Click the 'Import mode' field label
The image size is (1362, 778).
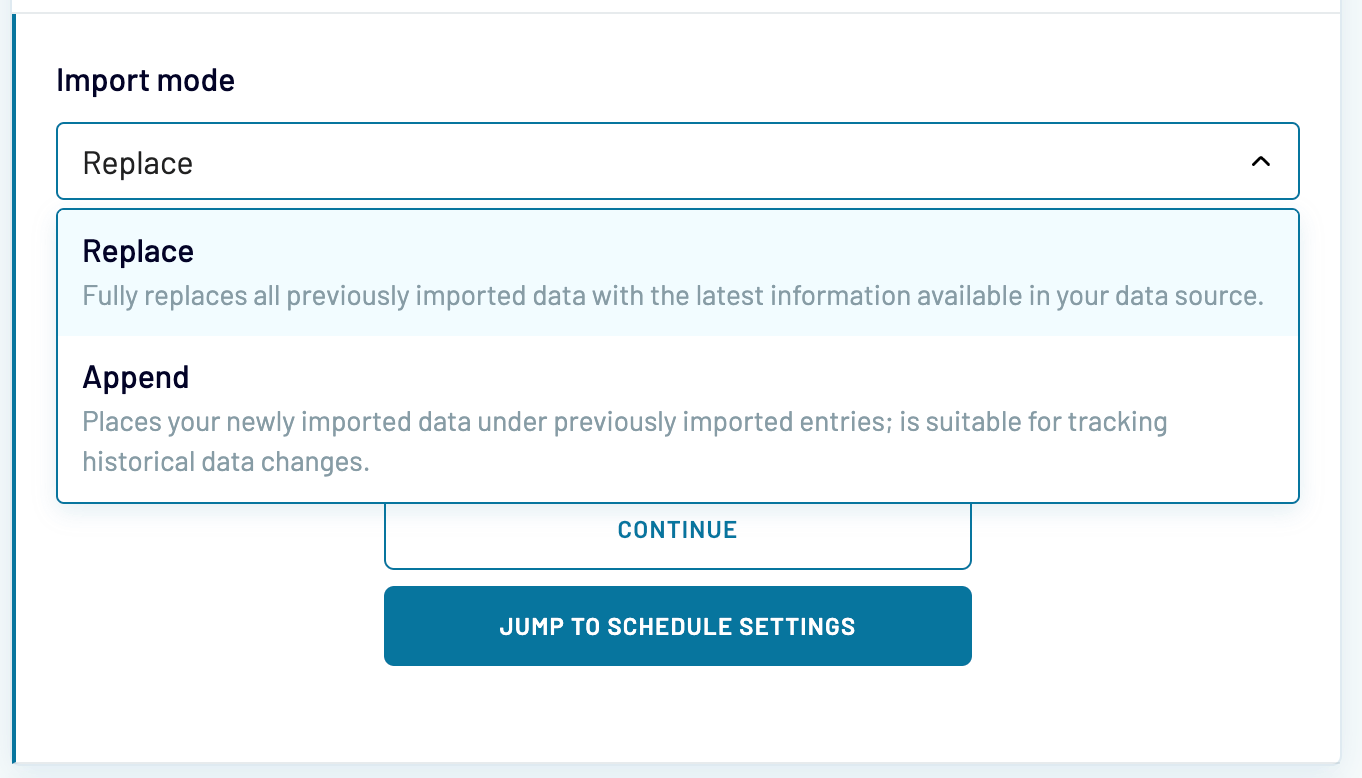145,80
